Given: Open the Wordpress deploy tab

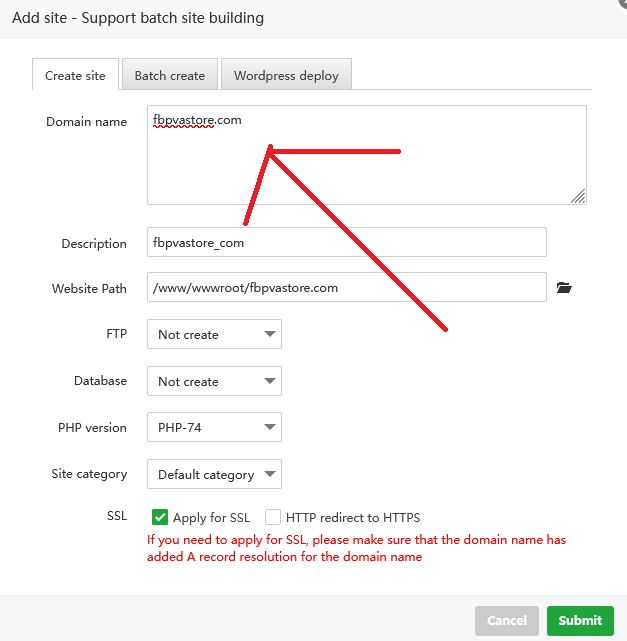Looking at the screenshot, I should pos(286,75).
